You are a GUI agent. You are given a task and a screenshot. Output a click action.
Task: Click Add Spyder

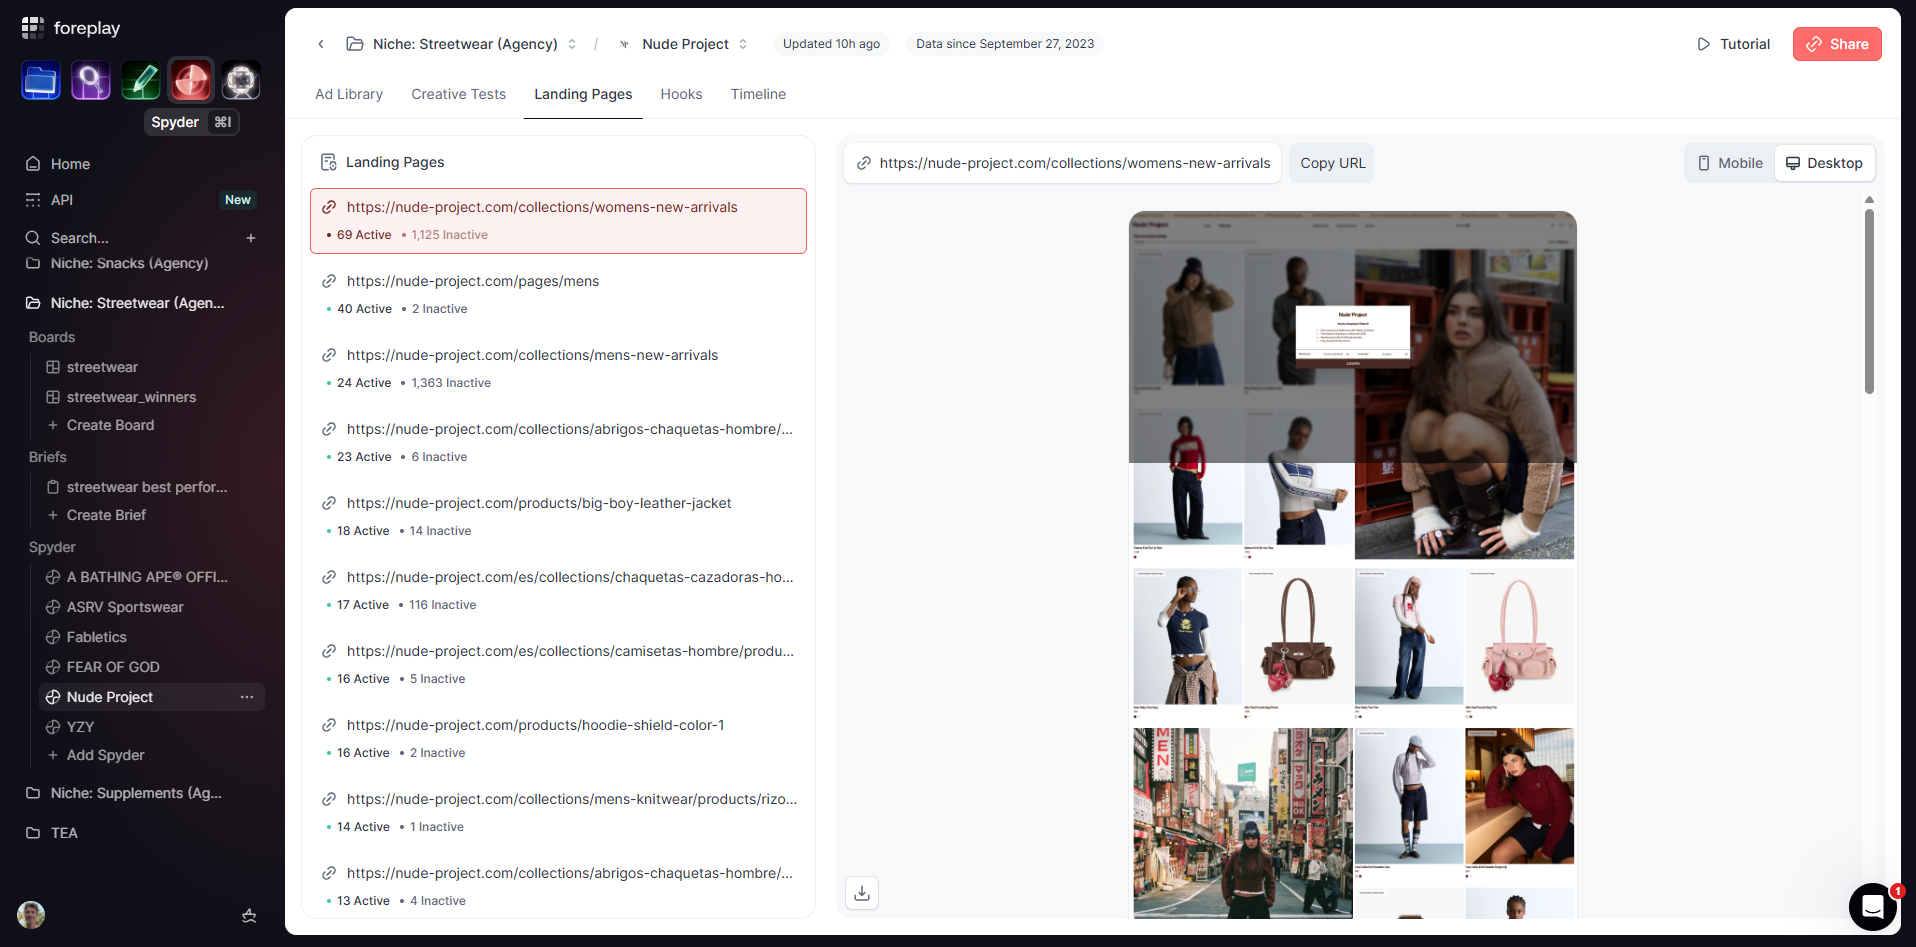(x=105, y=755)
